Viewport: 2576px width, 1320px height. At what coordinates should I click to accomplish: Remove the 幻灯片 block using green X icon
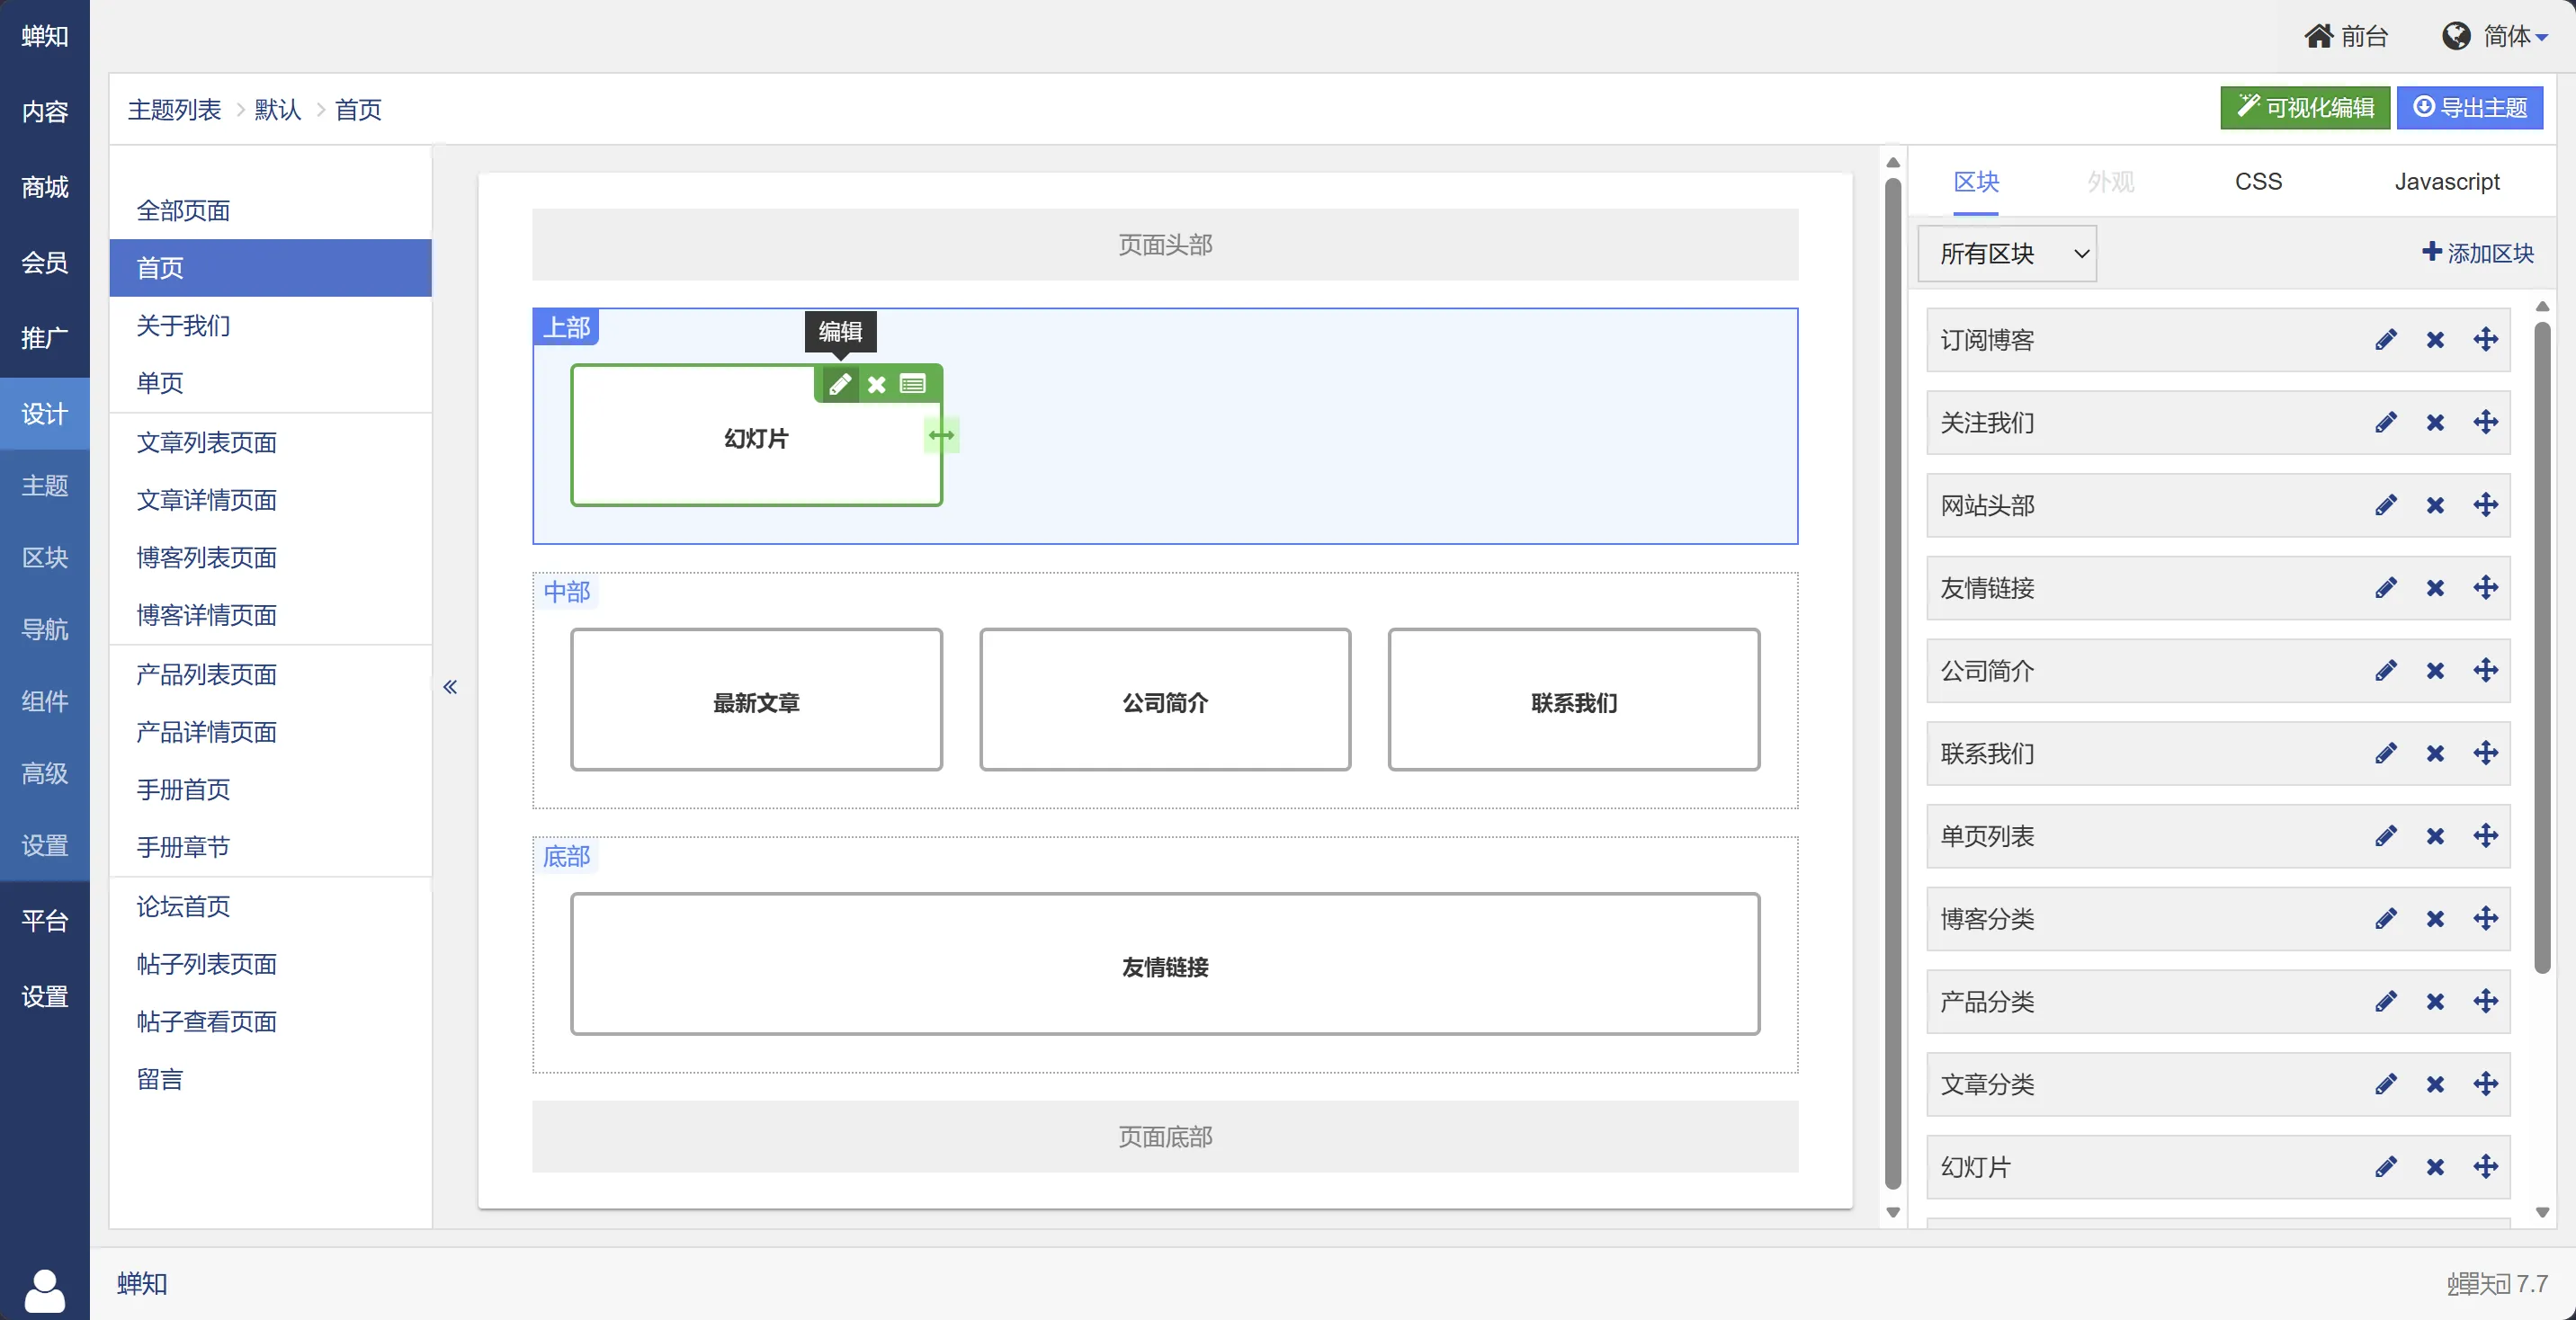877,384
